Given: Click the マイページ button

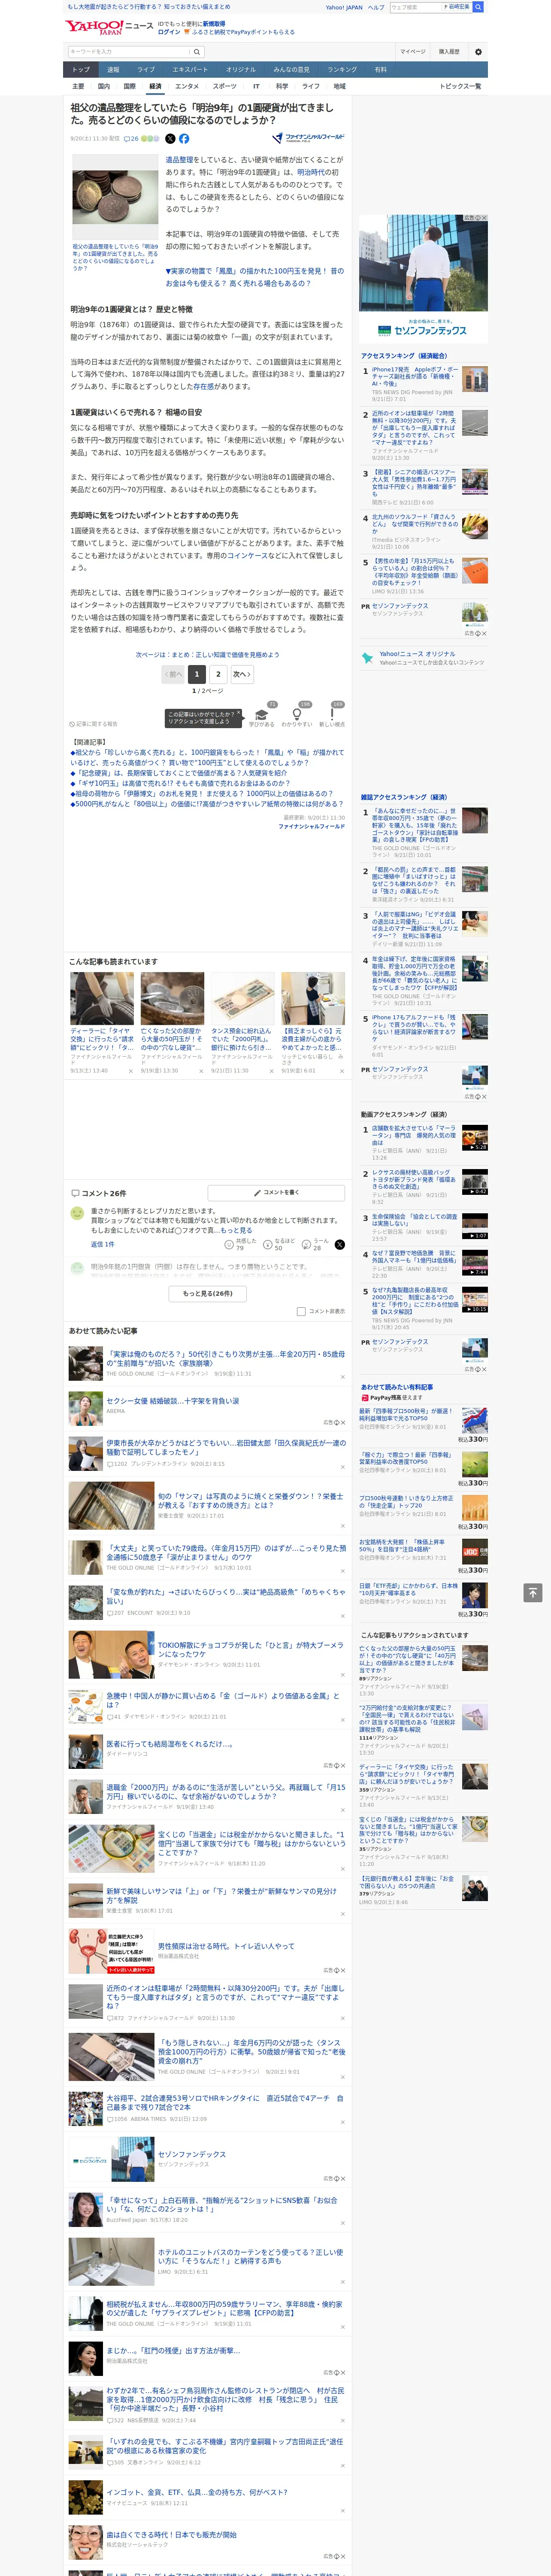Looking at the screenshot, I should point(412,52).
